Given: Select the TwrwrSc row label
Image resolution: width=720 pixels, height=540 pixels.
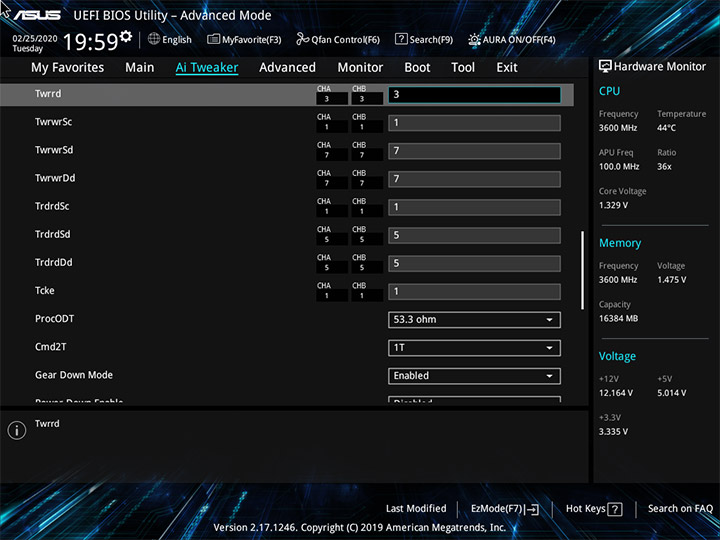Looking at the screenshot, I should click(54, 122).
